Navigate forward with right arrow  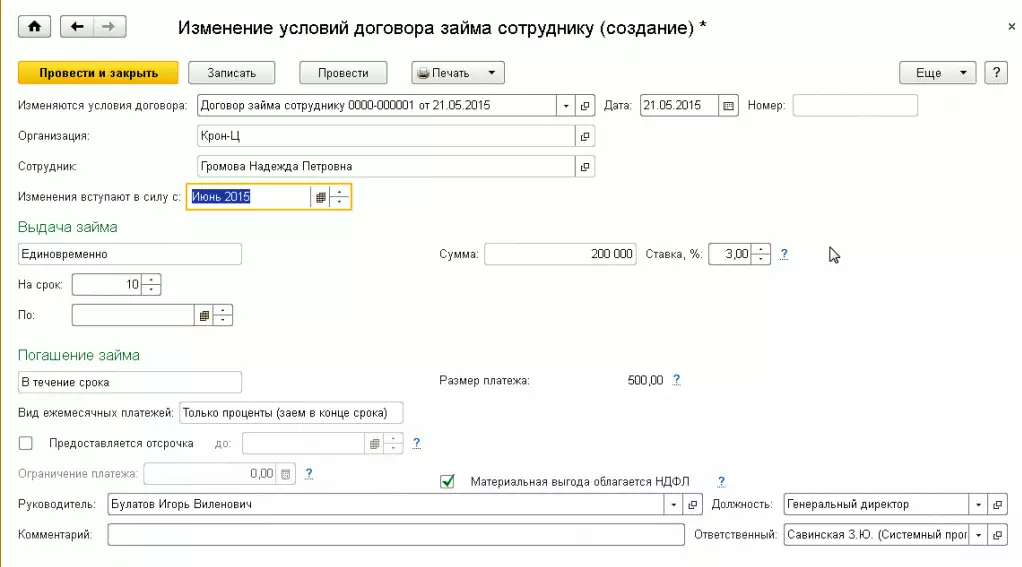pyautogui.click(x=109, y=27)
